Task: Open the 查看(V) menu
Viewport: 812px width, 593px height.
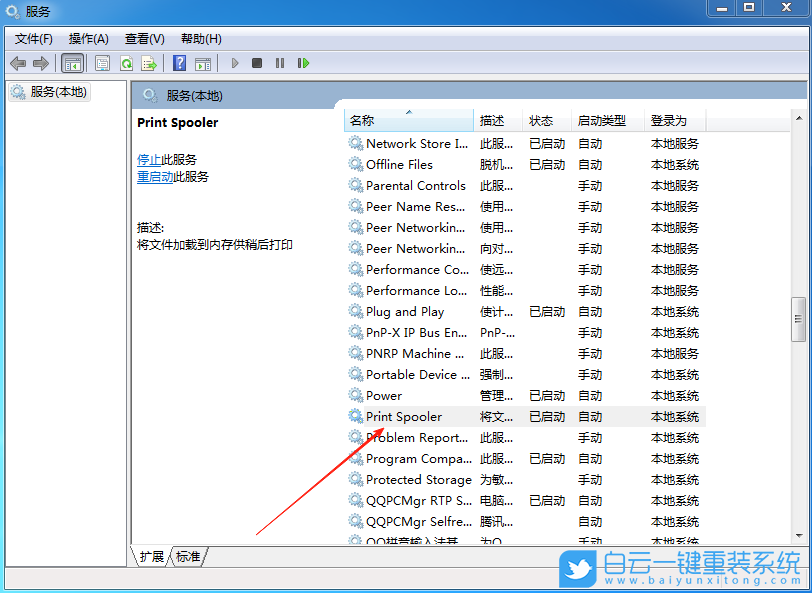Action: point(143,39)
